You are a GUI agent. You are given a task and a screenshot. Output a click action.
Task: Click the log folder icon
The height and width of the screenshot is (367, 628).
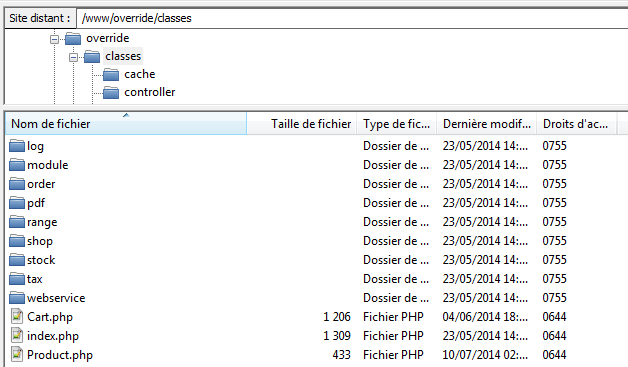point(17,146)
